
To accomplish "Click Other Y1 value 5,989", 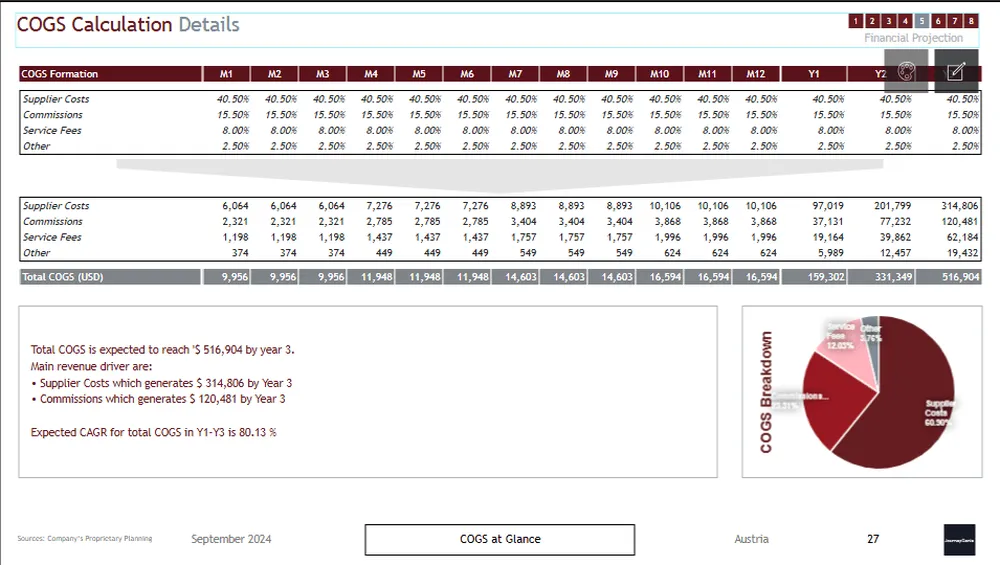I will tap(831, 253).
